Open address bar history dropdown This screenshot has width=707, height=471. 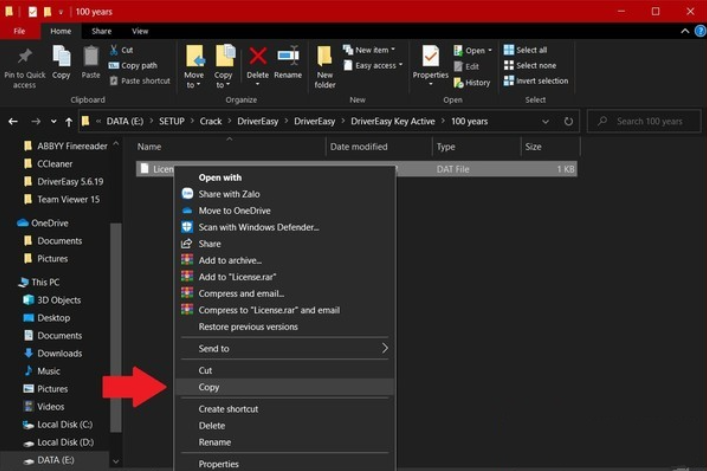pyautogui.click(x=545, y=121)
